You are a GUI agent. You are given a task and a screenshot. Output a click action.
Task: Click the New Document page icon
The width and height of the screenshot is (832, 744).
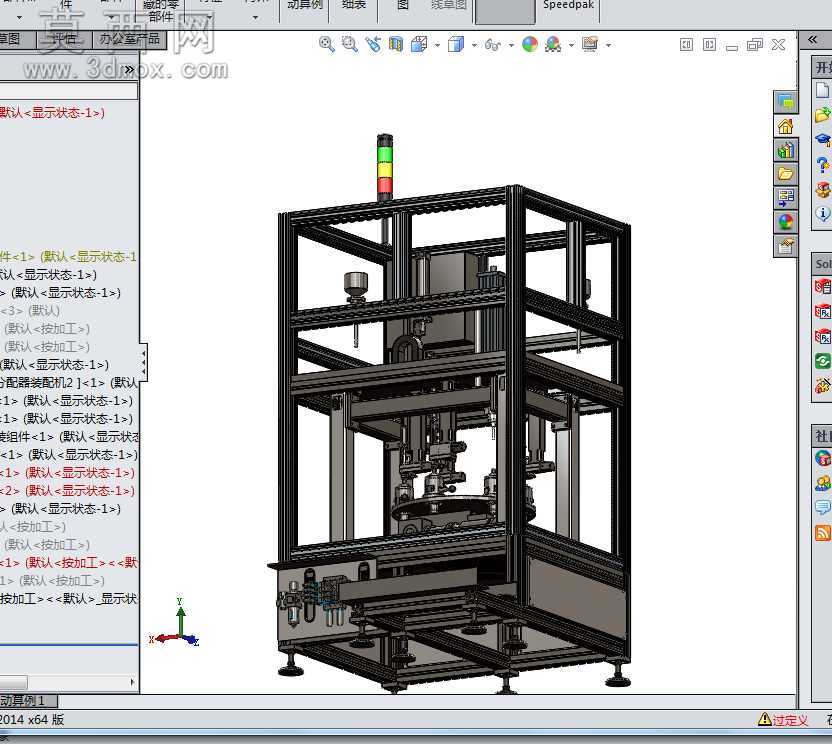(x=822, y=90)
